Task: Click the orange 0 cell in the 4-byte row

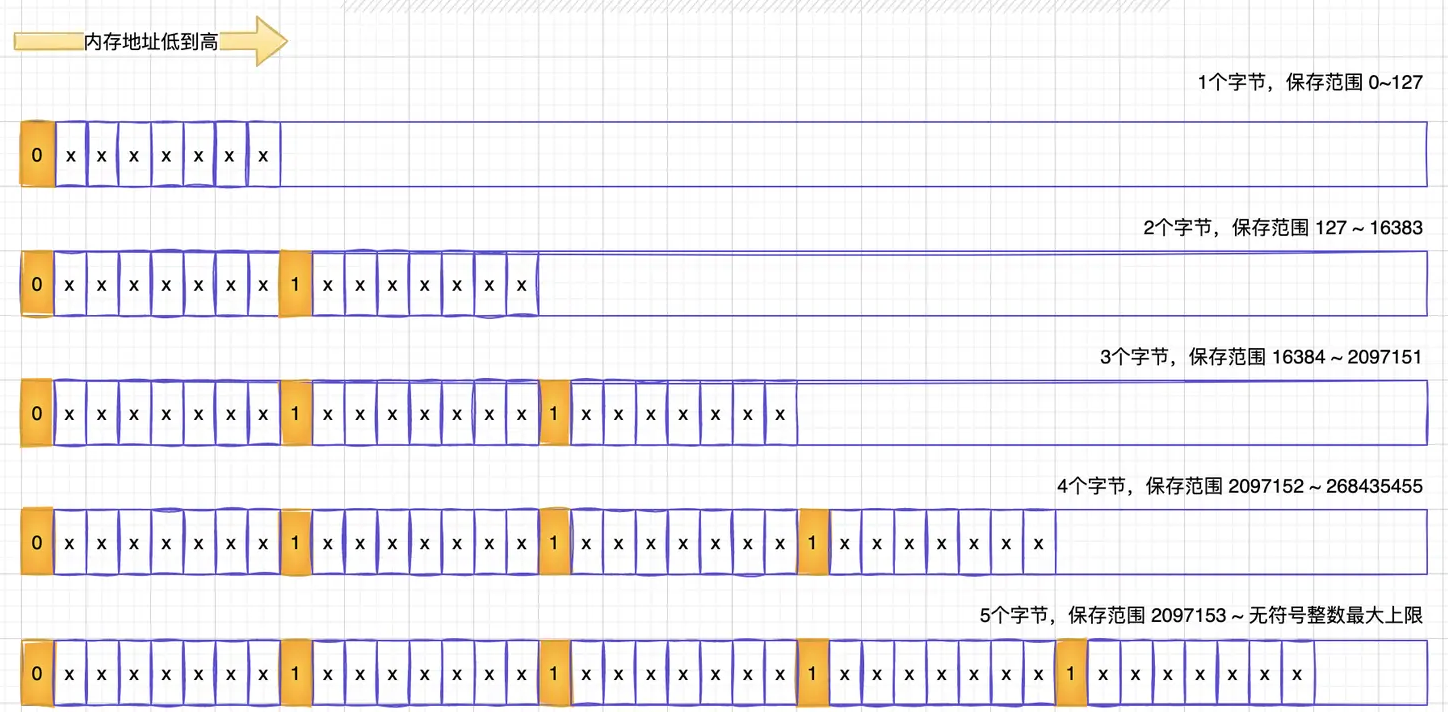Action: 37,543
